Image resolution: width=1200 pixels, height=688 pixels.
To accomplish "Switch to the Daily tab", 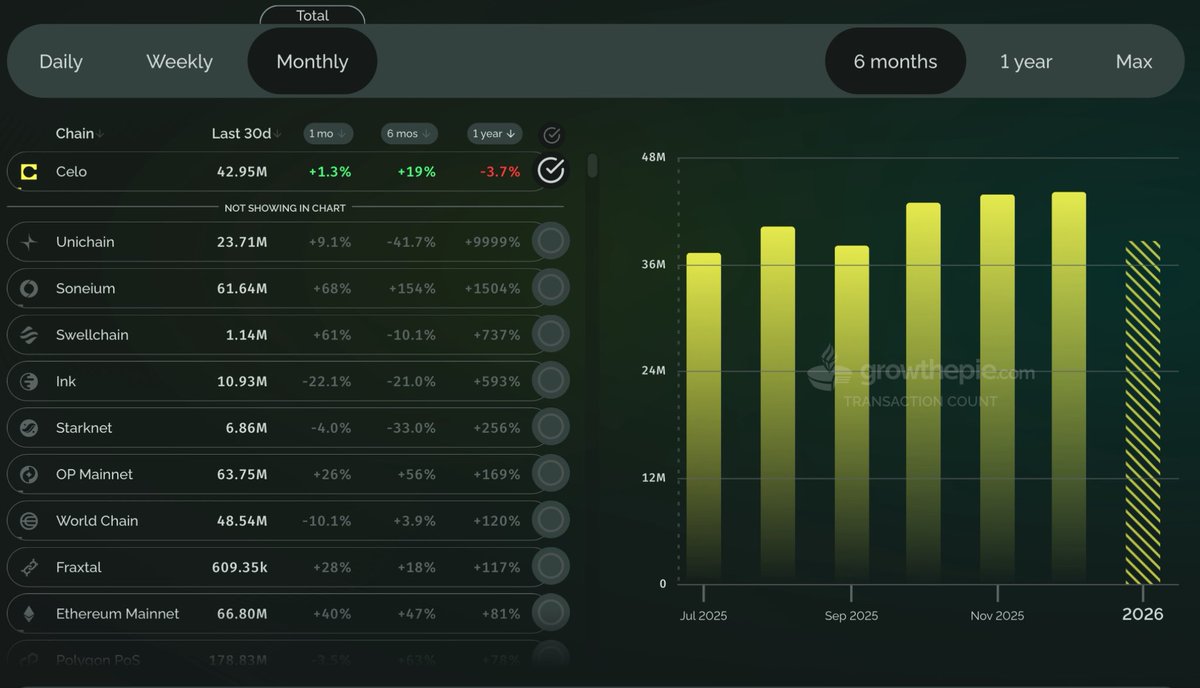I will [61, 62].
